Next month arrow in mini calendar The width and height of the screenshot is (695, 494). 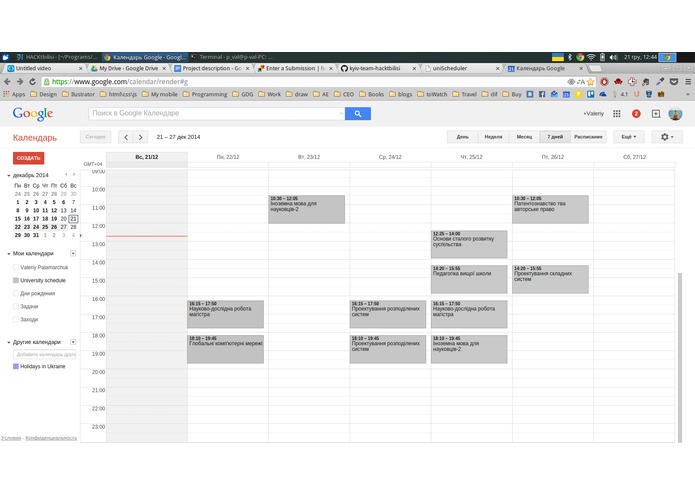tap(74, 175)
